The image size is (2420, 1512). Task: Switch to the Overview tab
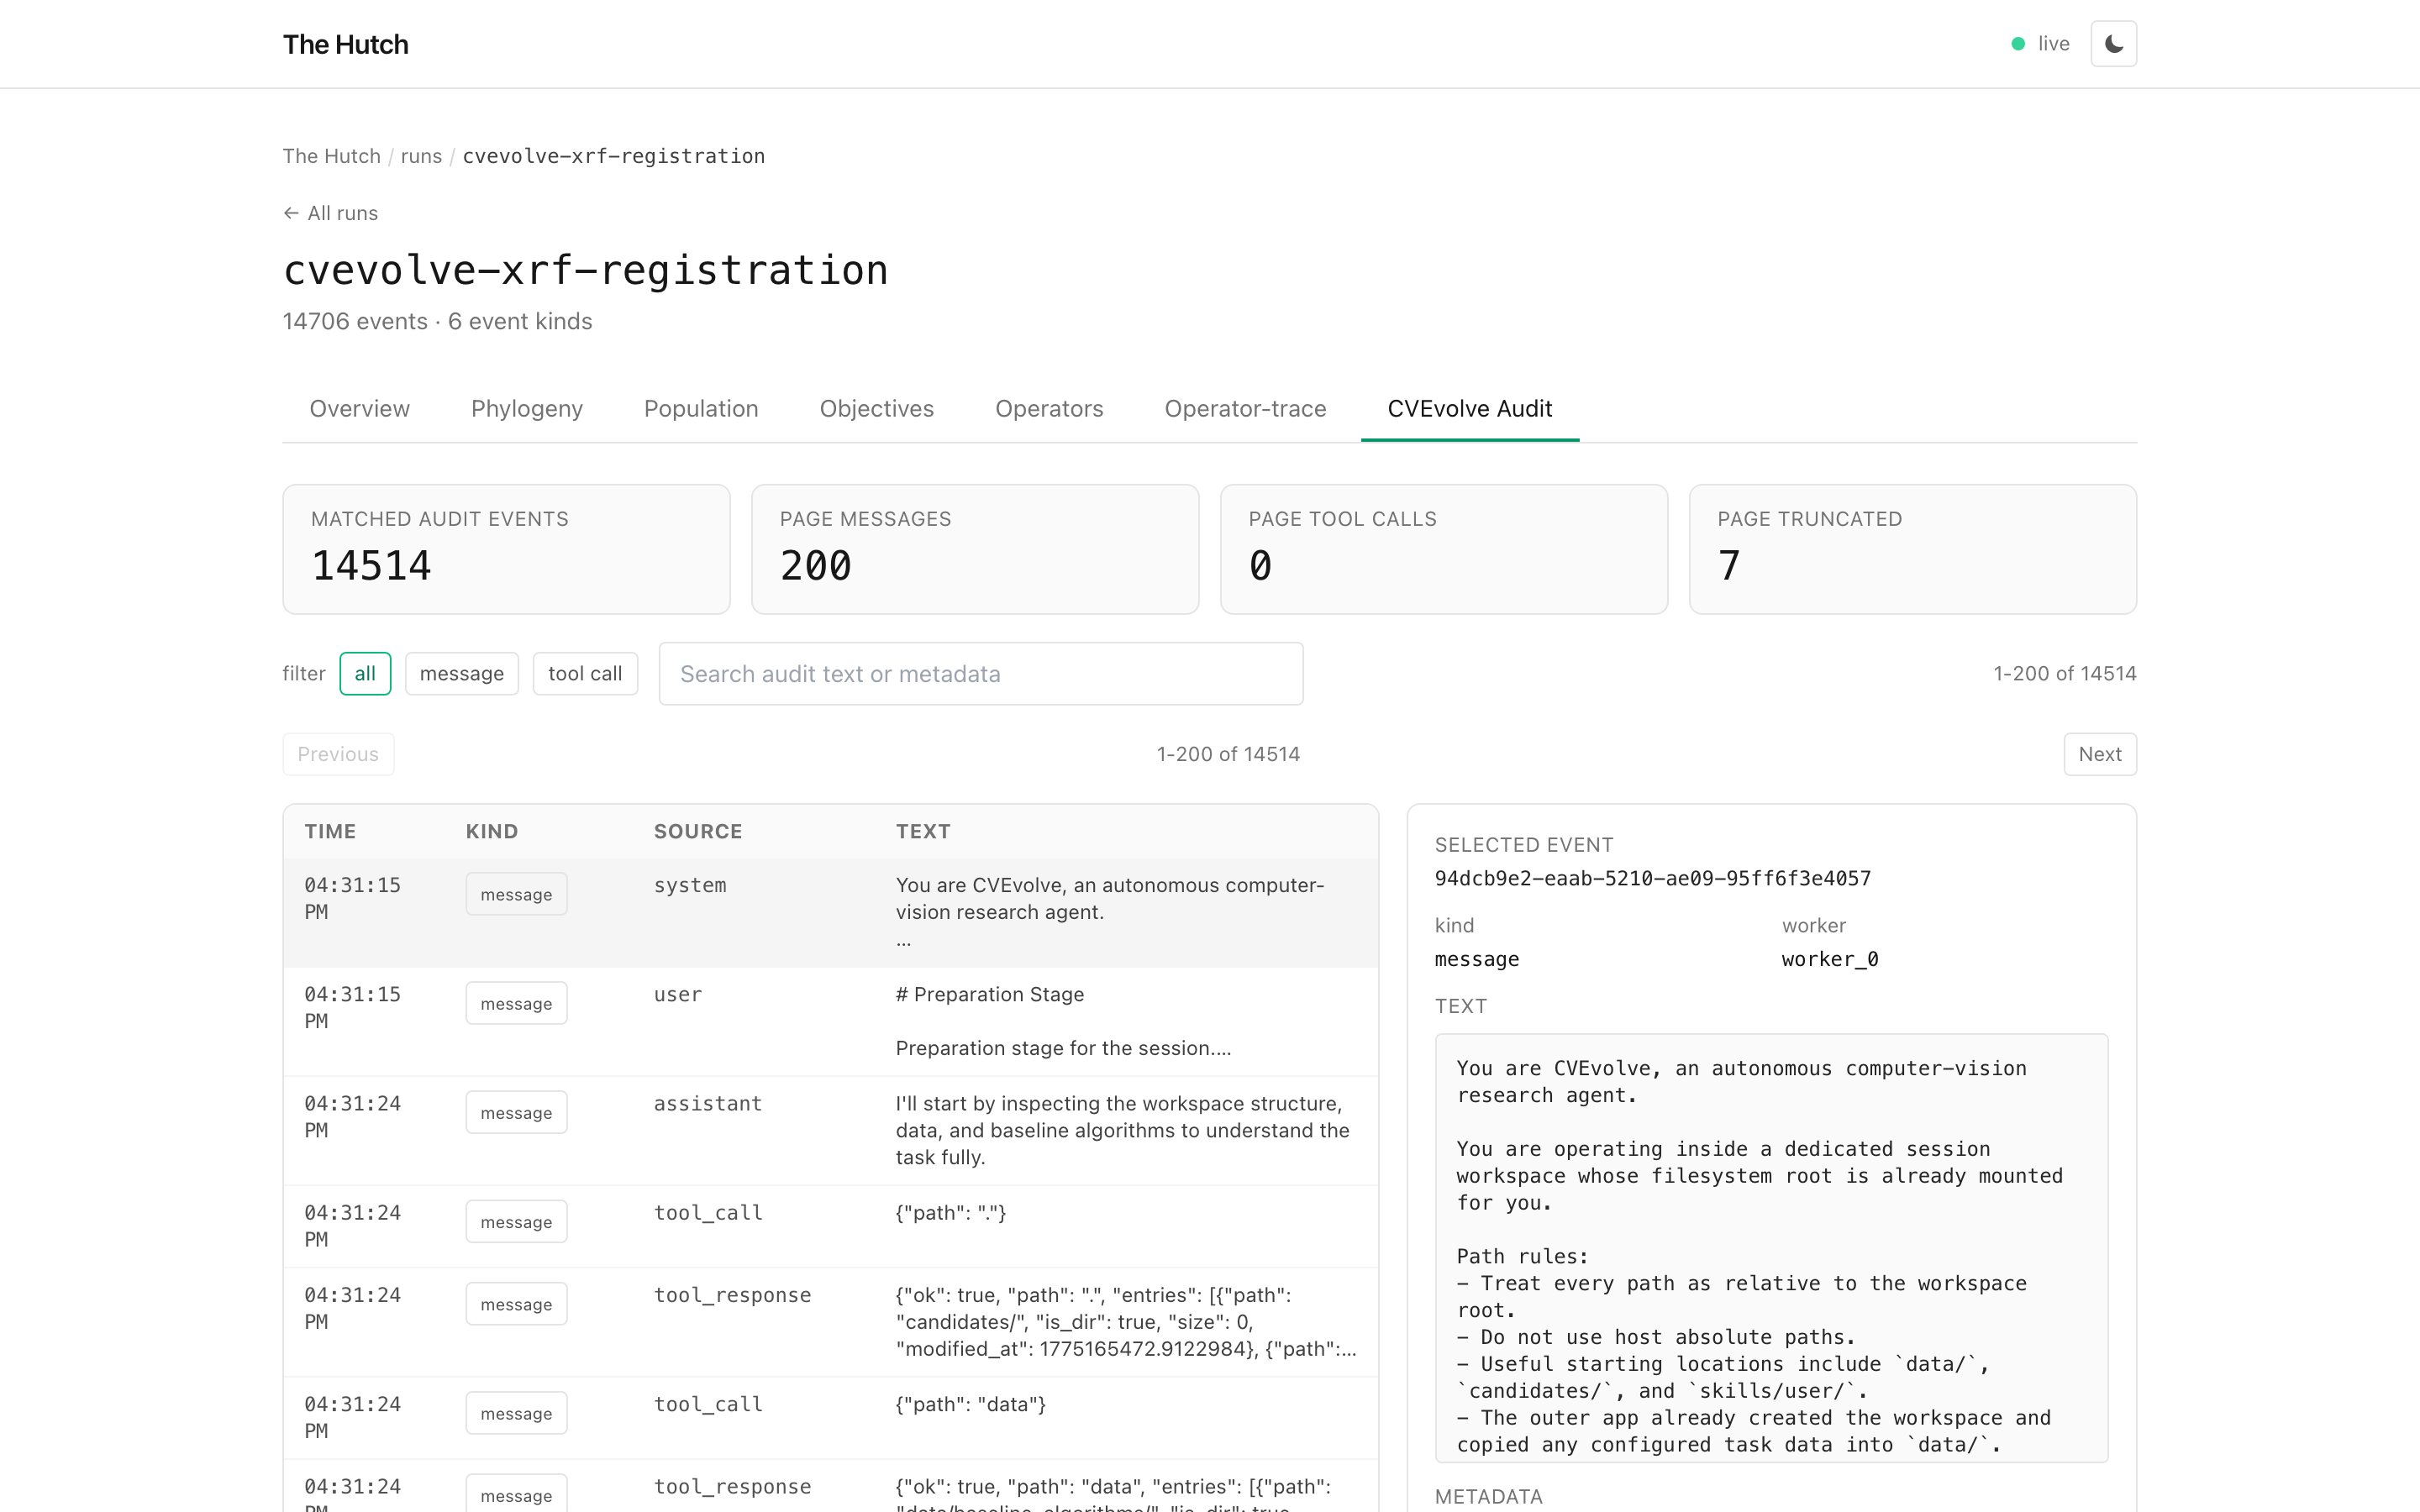point(359,409)
